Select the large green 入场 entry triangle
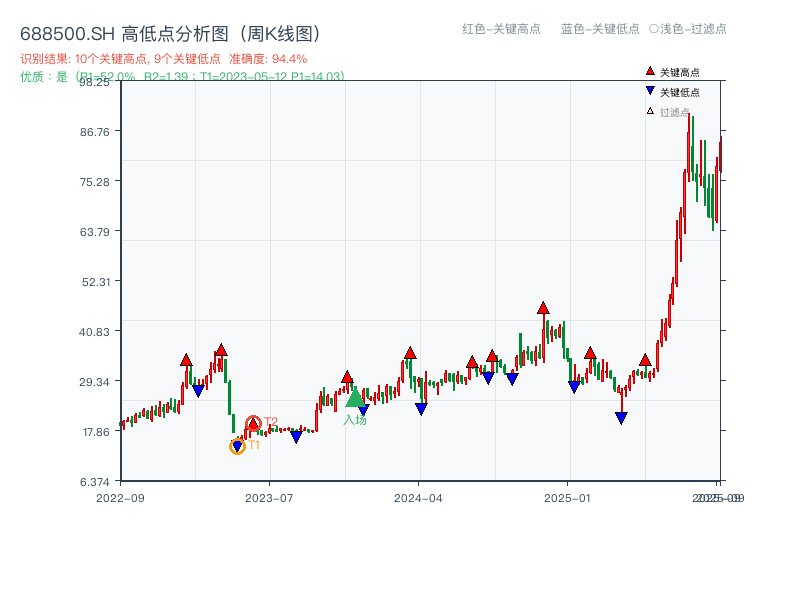The image size is (800, 600). tap(356, 397)
